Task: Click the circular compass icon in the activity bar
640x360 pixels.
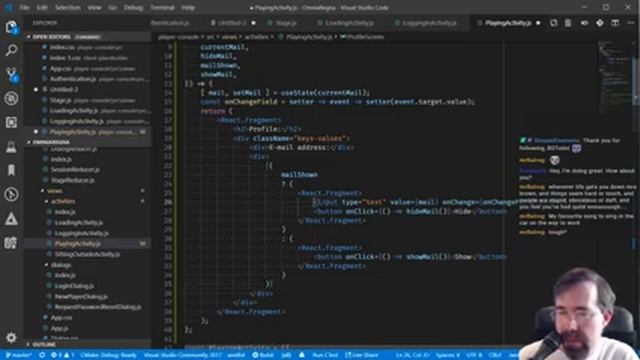Action: [11, 194]
